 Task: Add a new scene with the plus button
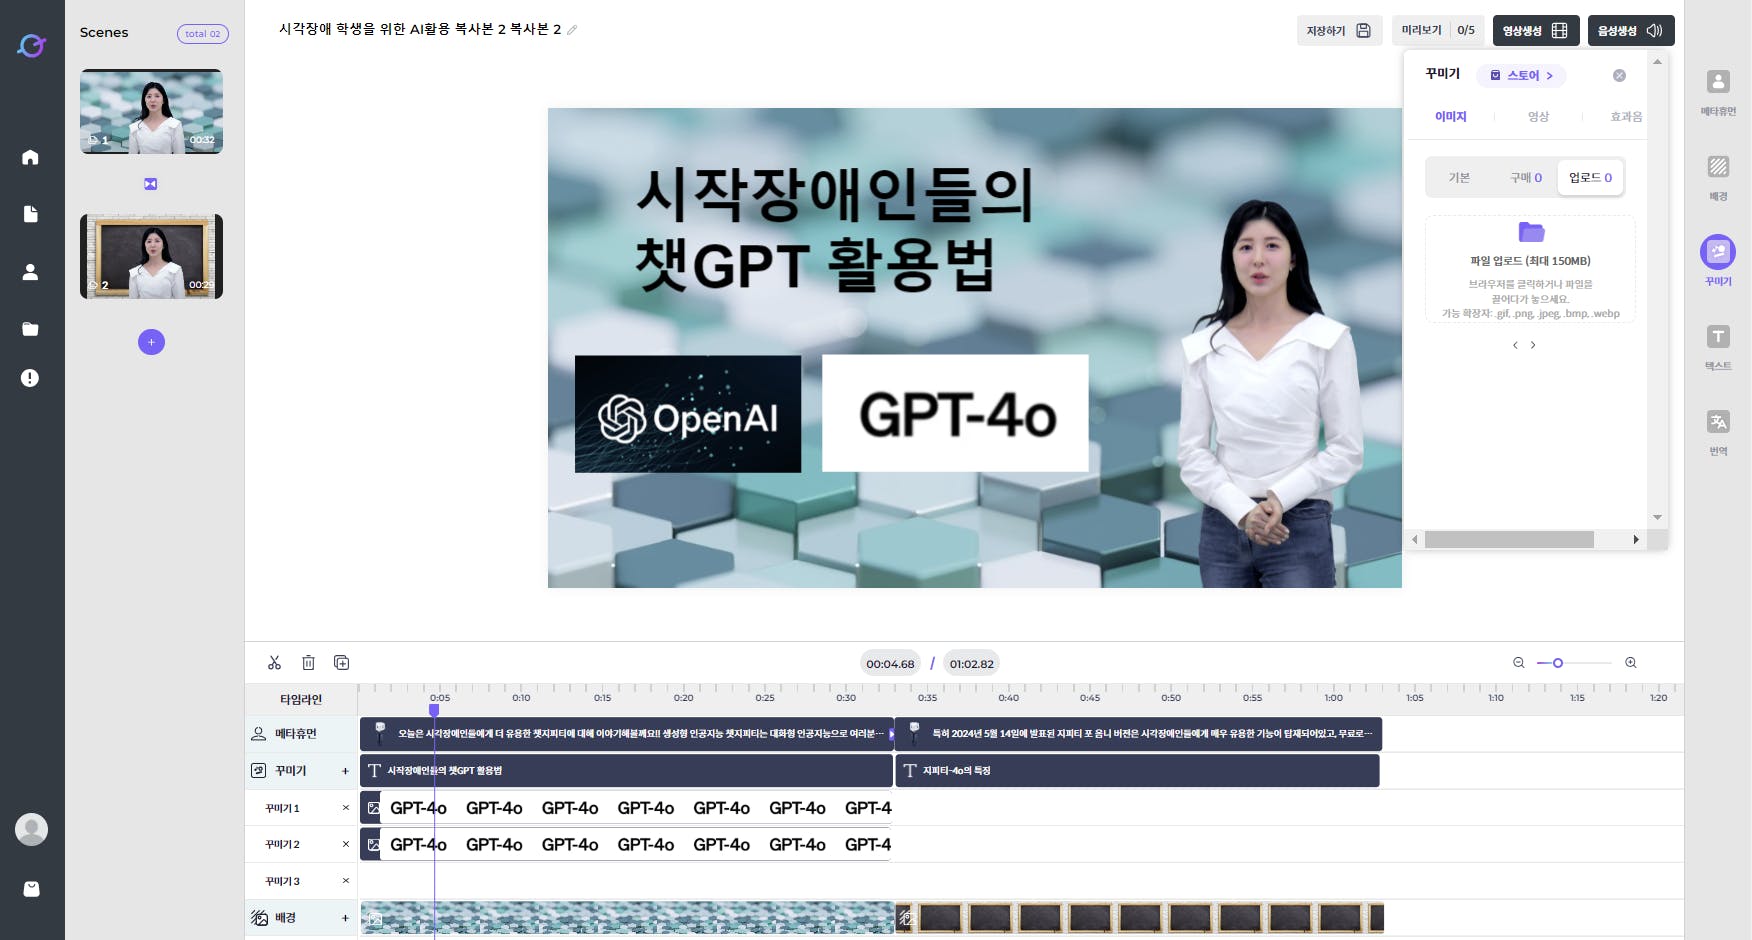point(151,342)
